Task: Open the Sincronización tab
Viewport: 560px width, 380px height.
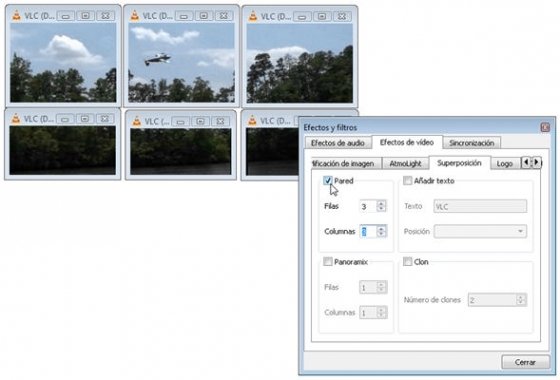Action: pyautogui.click(x=471, y=143)
